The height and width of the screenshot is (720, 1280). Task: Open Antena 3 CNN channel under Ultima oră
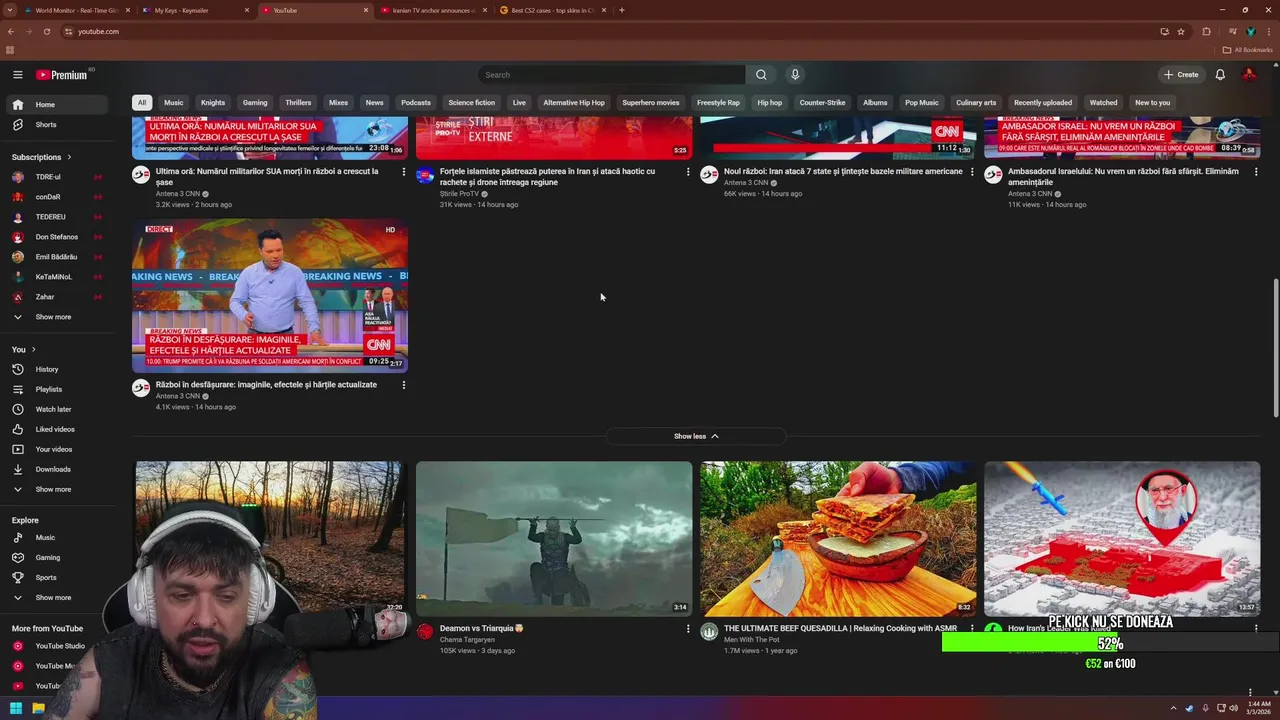[178, 194]
